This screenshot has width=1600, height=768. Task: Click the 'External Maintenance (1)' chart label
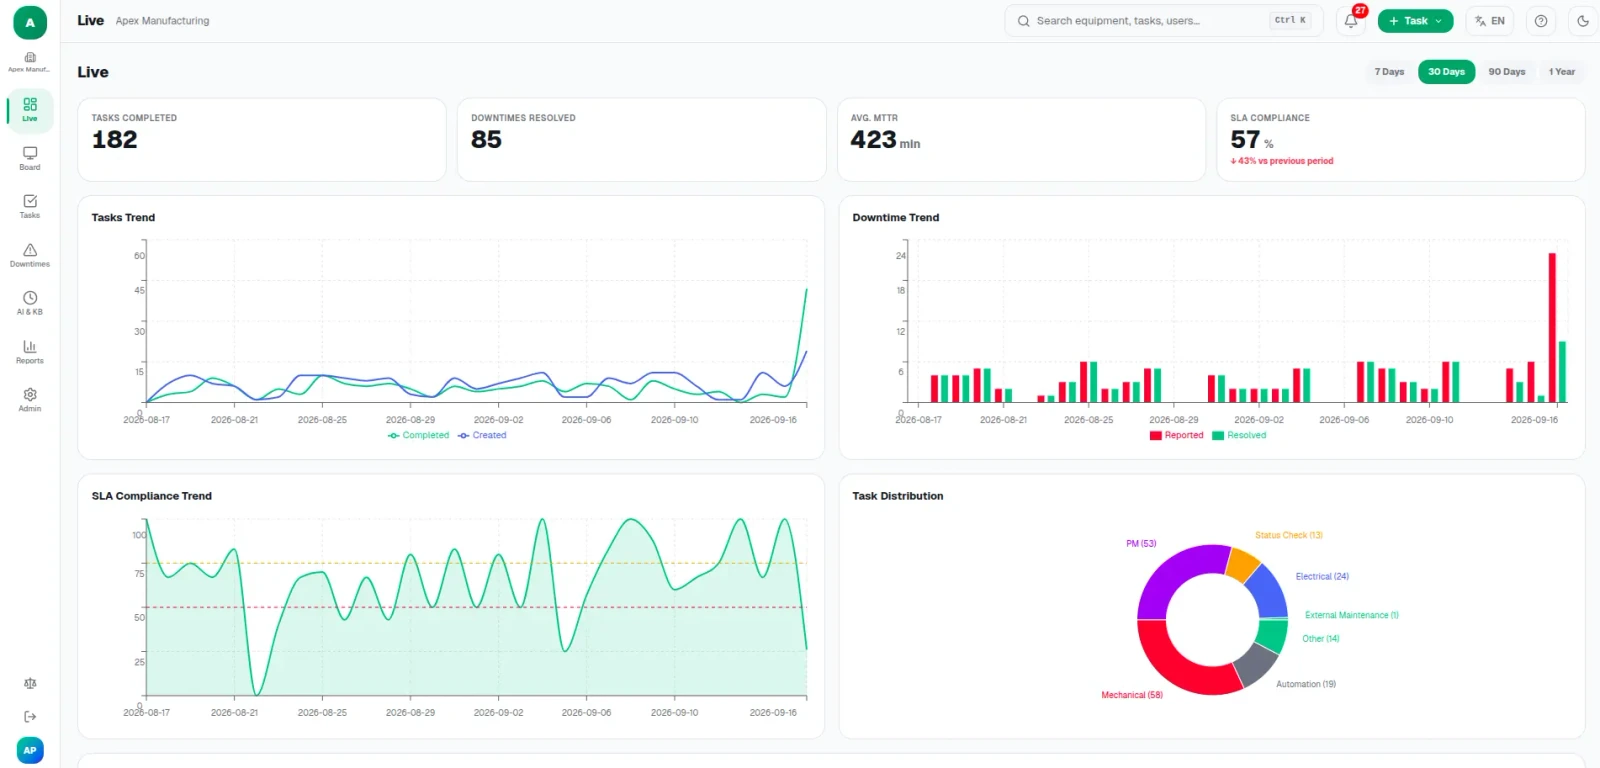pyautogui.click(x=1352, y=616)
